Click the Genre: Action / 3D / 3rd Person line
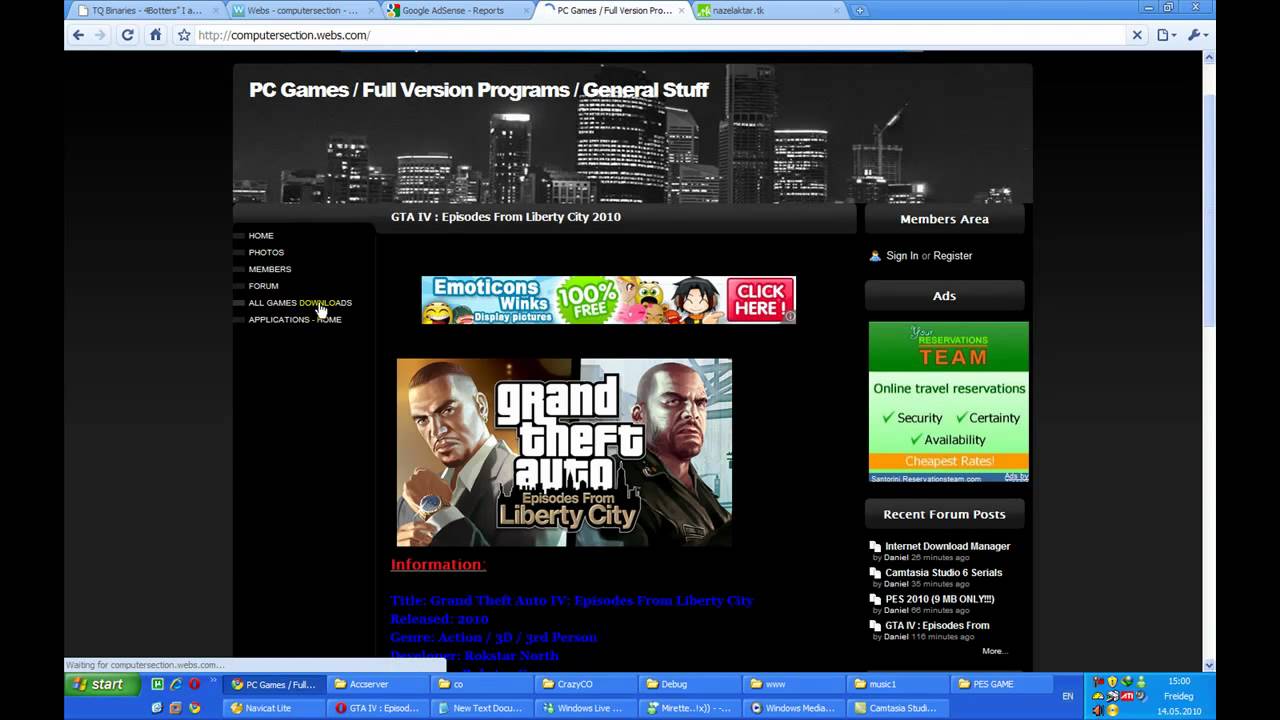 coord(493,637)
